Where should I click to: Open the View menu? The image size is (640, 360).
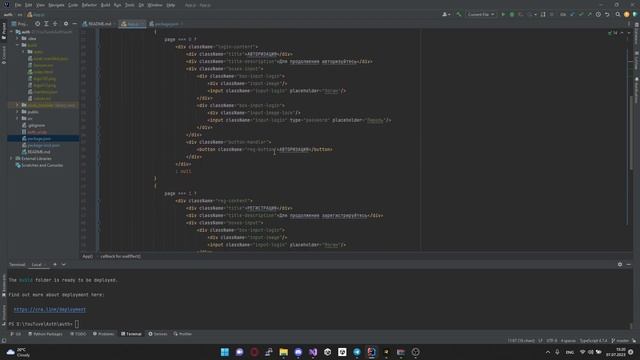pyautogui.click(x=40, y=5)
